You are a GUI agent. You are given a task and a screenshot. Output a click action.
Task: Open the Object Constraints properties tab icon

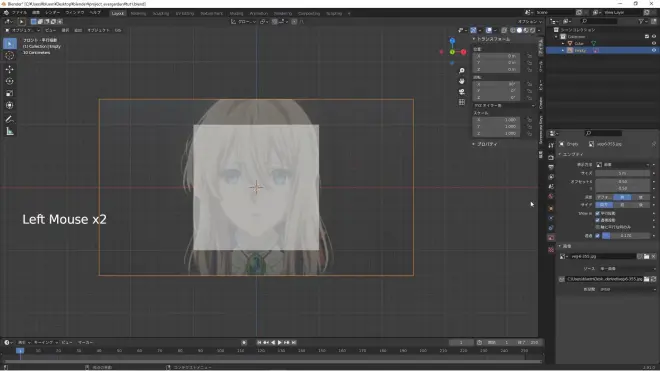coord(551,228)
